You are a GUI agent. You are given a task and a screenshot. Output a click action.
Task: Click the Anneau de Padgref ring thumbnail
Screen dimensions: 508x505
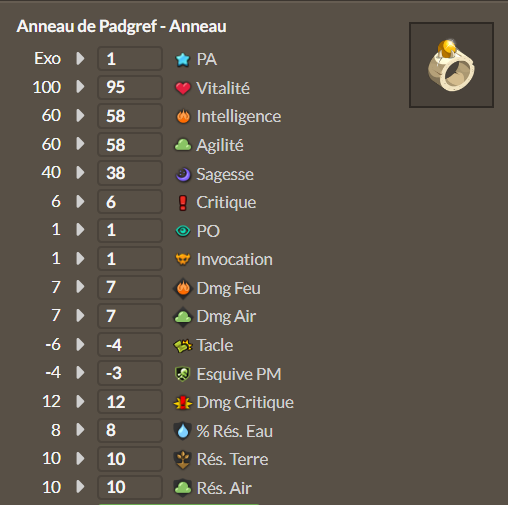pos(451,65)
